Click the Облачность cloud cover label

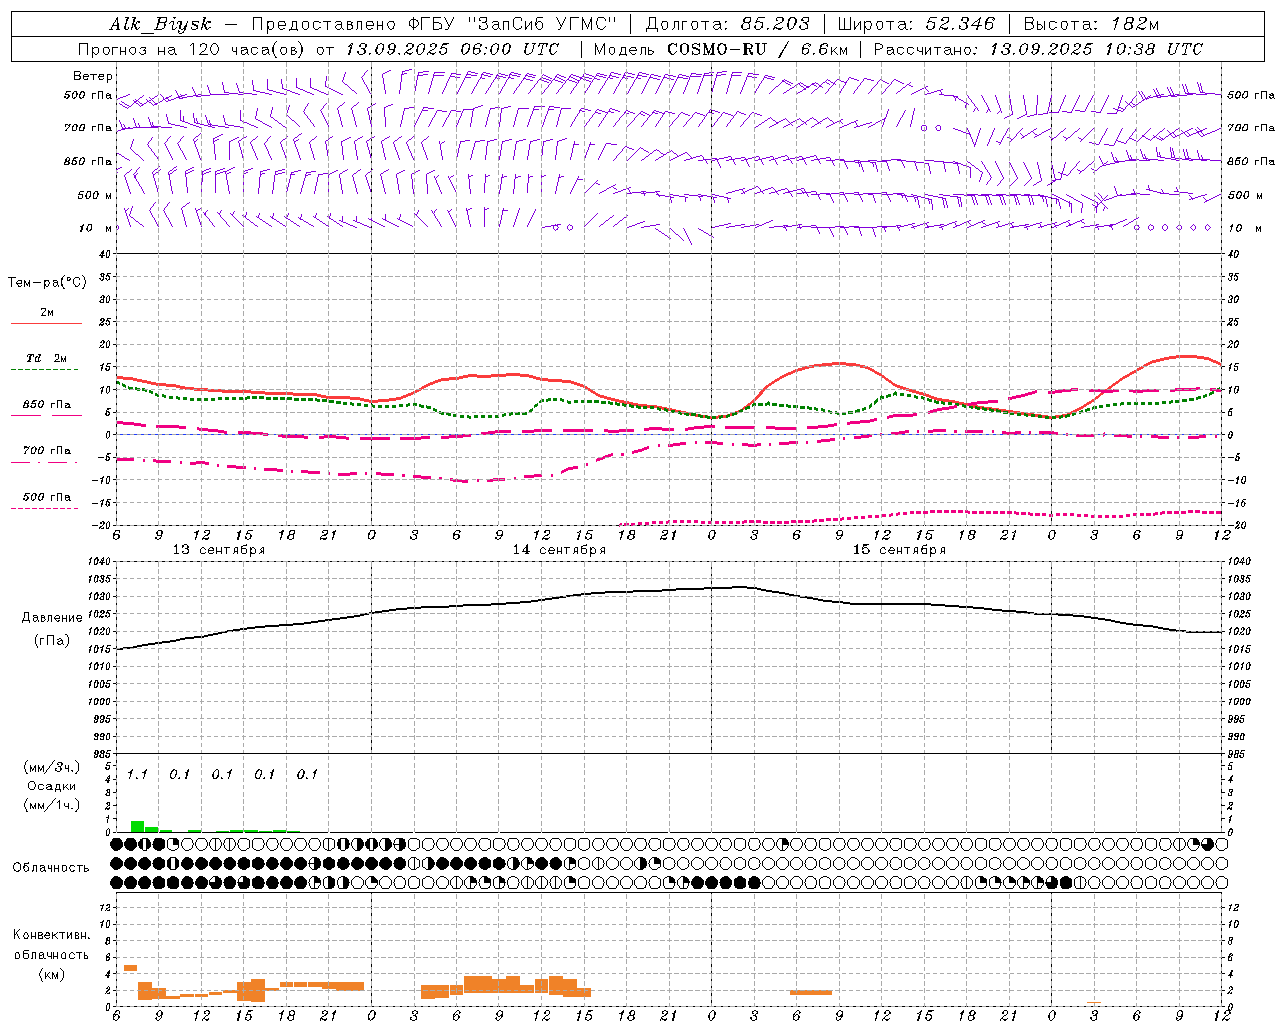tap(50, 868)
